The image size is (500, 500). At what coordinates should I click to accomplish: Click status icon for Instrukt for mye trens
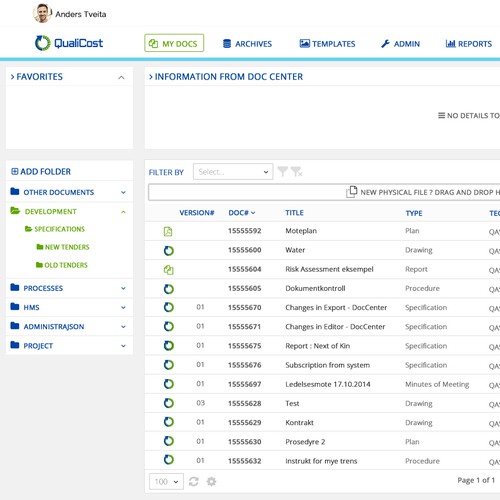[169, 460]
